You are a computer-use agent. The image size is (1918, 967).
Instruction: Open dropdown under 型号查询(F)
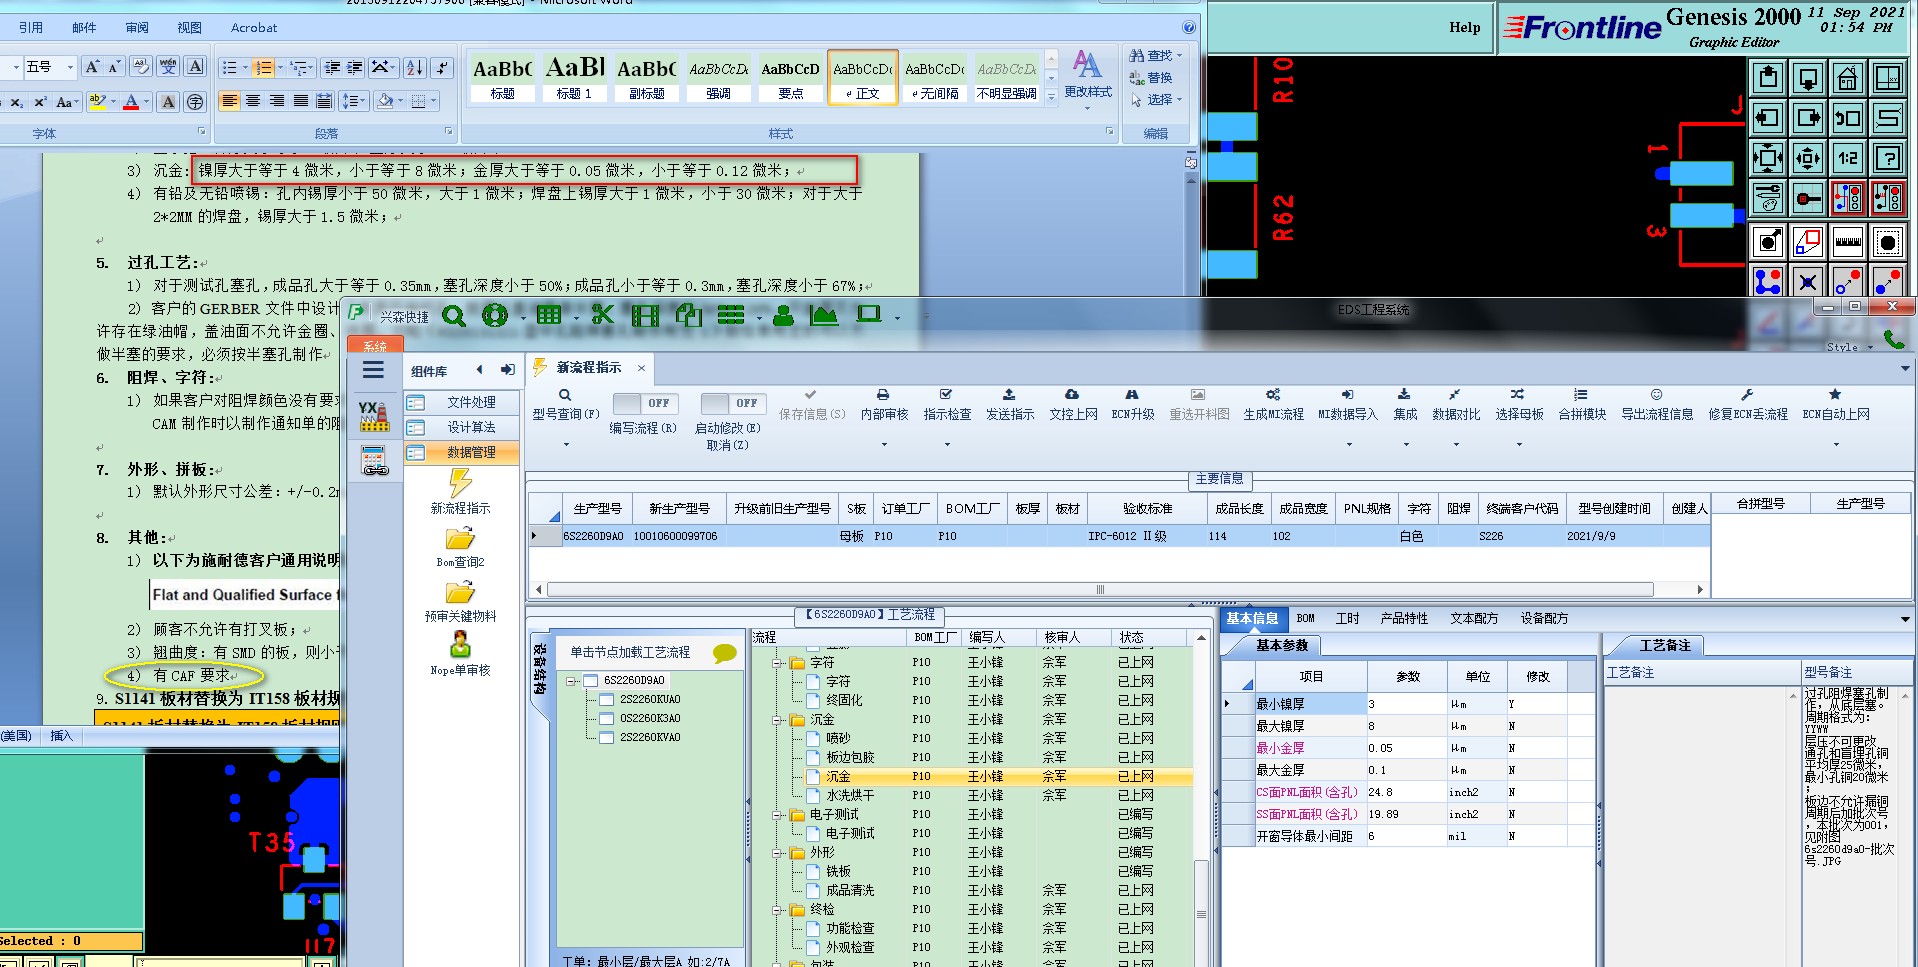(x=566, y=444)
